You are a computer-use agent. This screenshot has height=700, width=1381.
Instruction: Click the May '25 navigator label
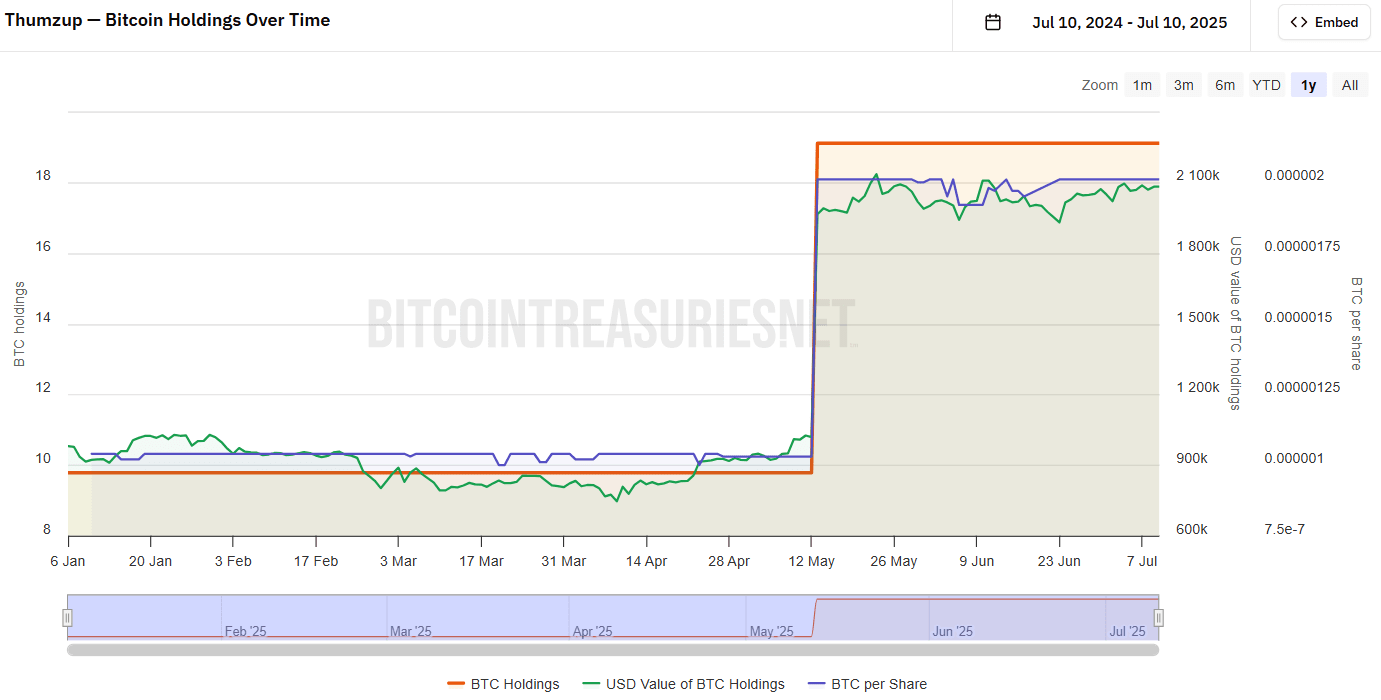pyautogui.click(x=771, y=631)
